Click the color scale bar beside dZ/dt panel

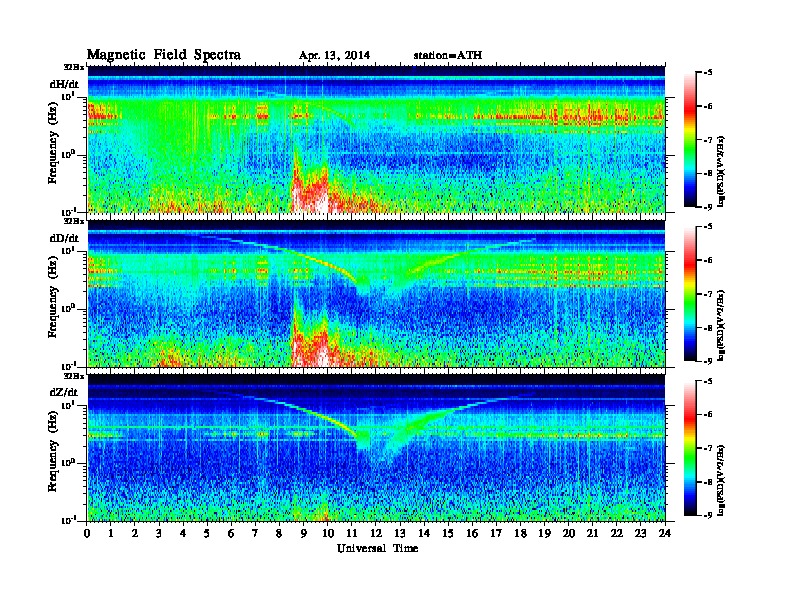click(x=689, y=448)
